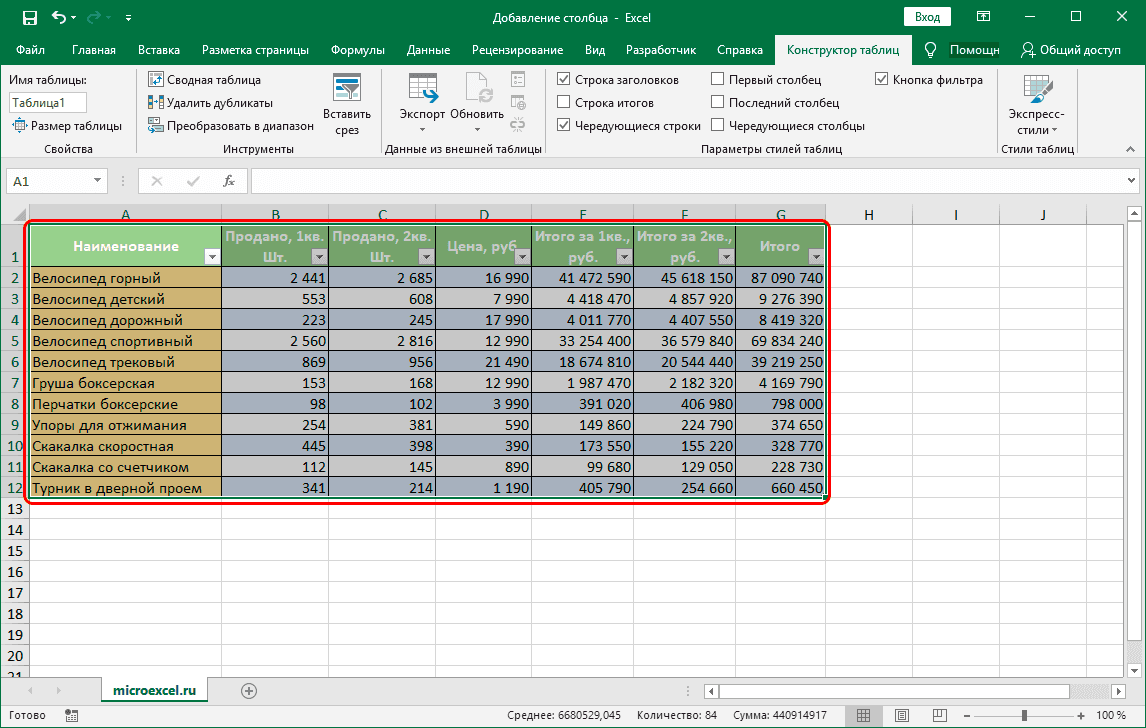The width and height of the screenshot is (1146, 728).
Task: Click the Экспорт icon
Action: click(x=421, y=90)
